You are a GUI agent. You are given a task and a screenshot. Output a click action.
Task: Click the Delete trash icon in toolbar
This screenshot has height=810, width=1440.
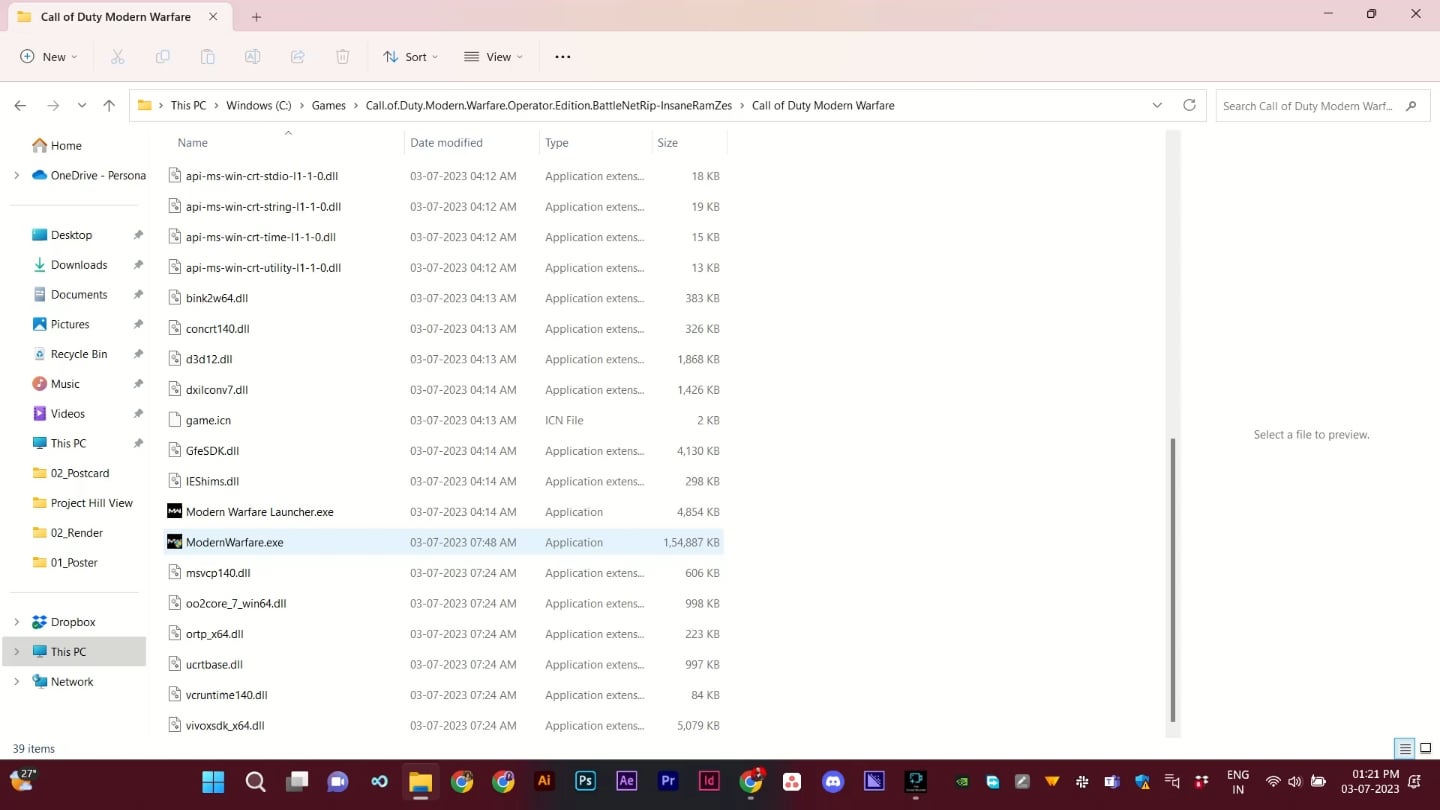click(342, 57)
